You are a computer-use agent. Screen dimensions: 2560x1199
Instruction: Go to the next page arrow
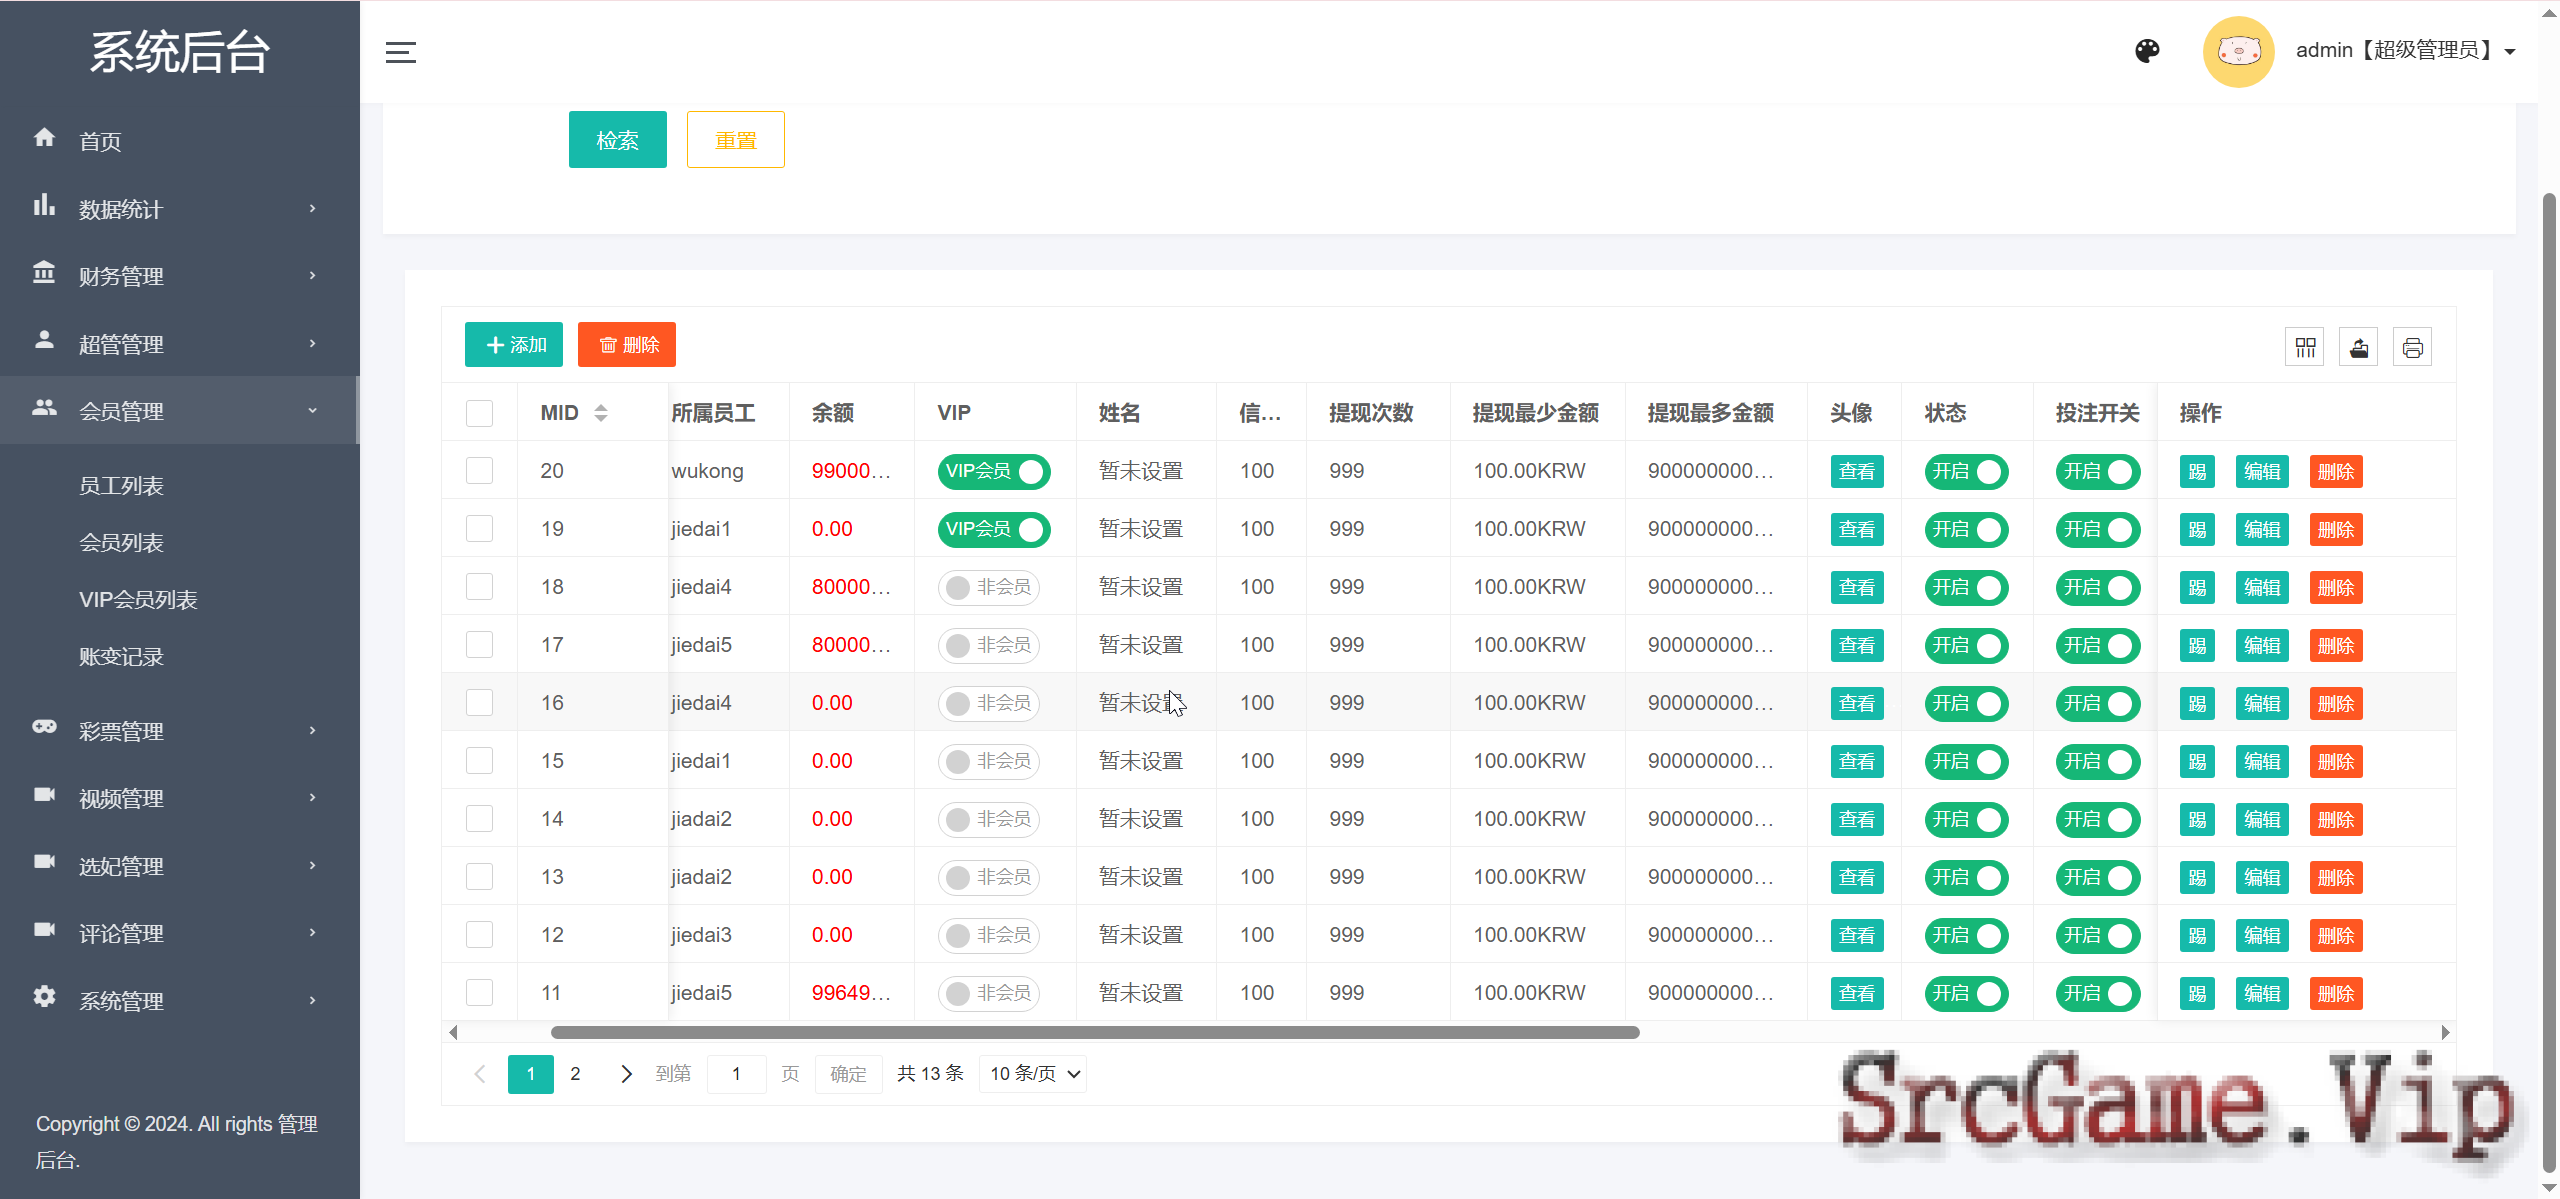pos(626,1074)
